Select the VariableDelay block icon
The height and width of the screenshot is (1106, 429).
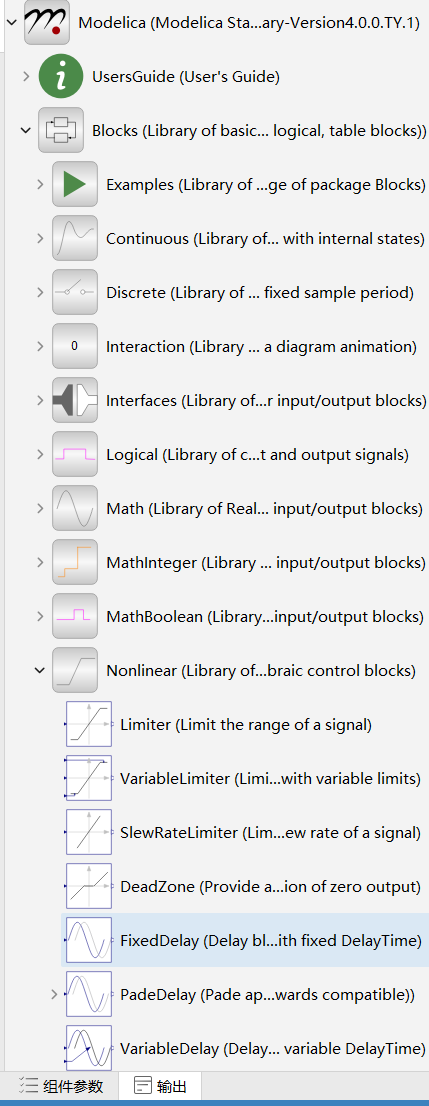[x=89, y=1047]
